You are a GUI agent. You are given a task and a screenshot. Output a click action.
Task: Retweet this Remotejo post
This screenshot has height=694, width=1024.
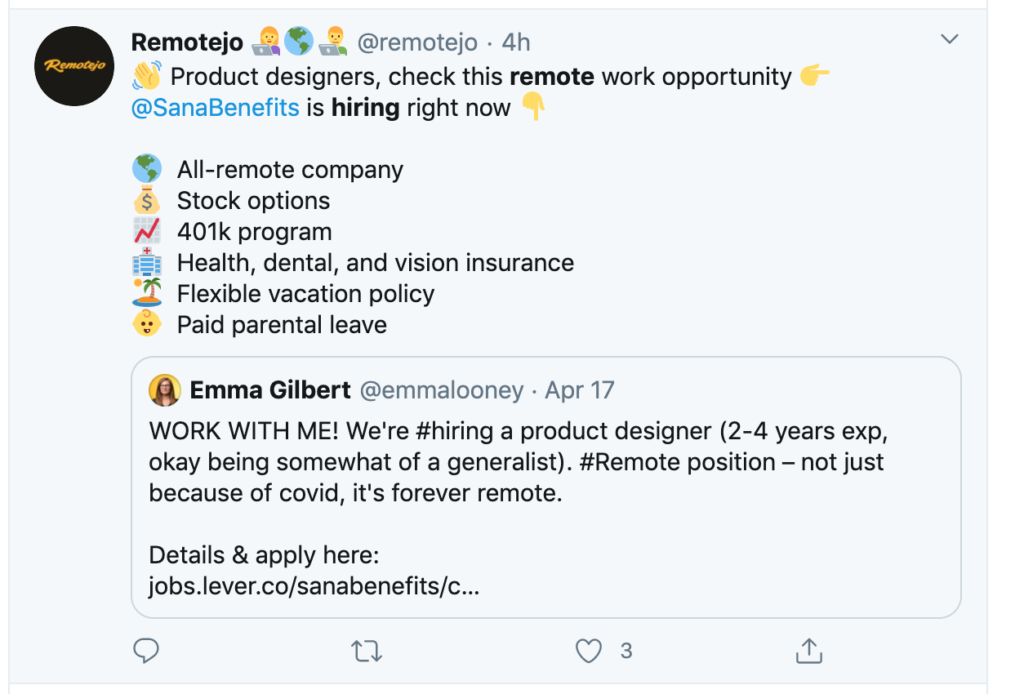[367, 652]
